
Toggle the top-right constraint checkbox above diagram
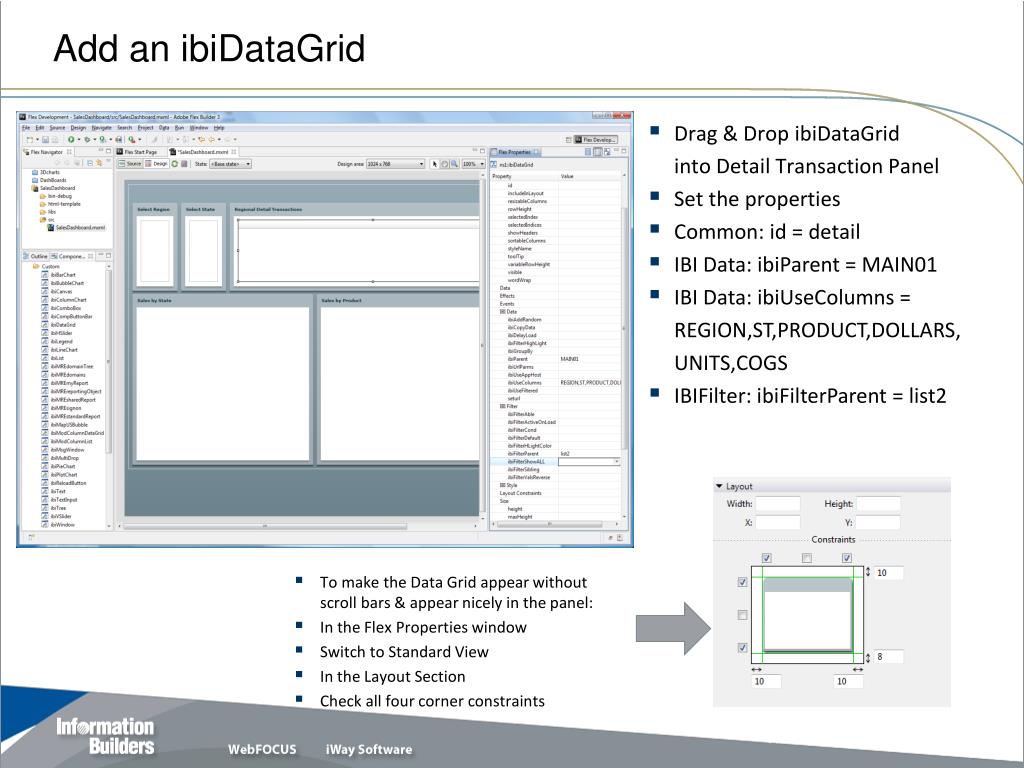(846, 558)
